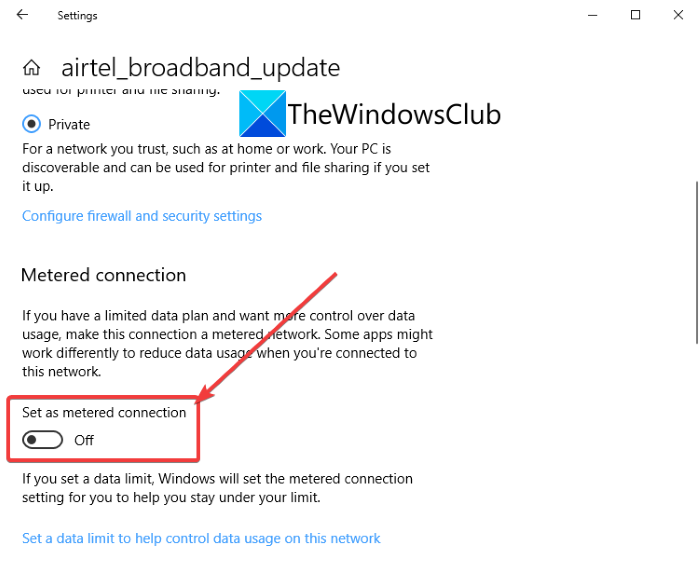Click the home icon beside network name

32,68
